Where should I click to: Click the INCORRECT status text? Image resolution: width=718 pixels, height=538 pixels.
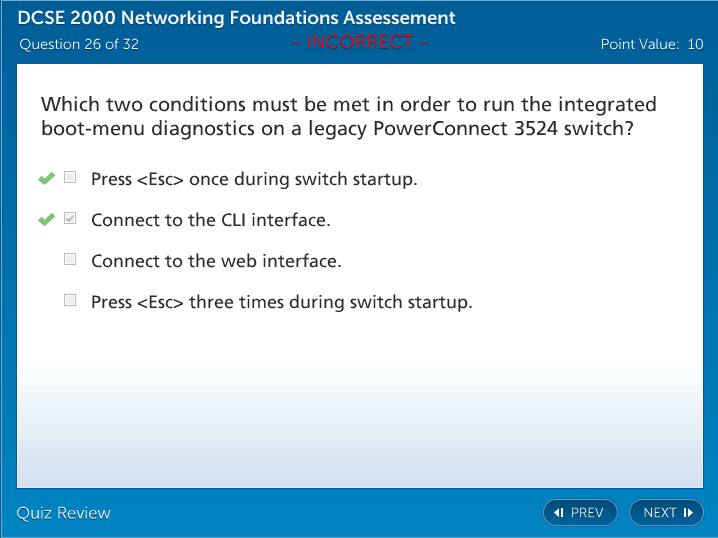pos(360,43)
